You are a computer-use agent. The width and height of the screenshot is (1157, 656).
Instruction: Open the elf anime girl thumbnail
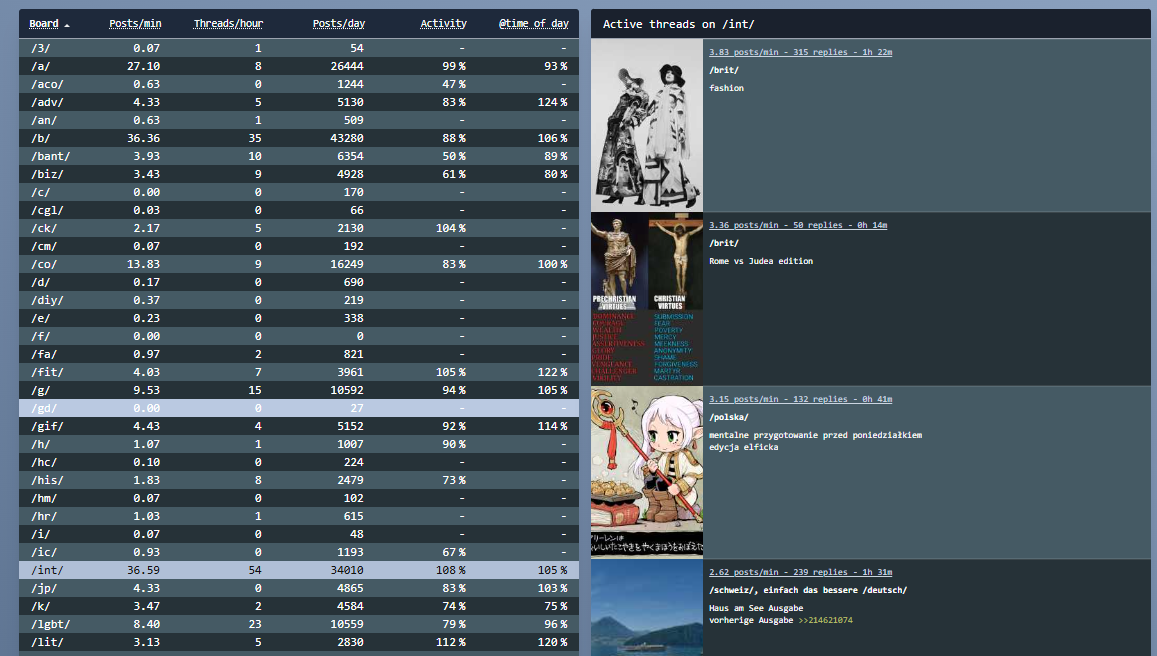coord(647,472)
